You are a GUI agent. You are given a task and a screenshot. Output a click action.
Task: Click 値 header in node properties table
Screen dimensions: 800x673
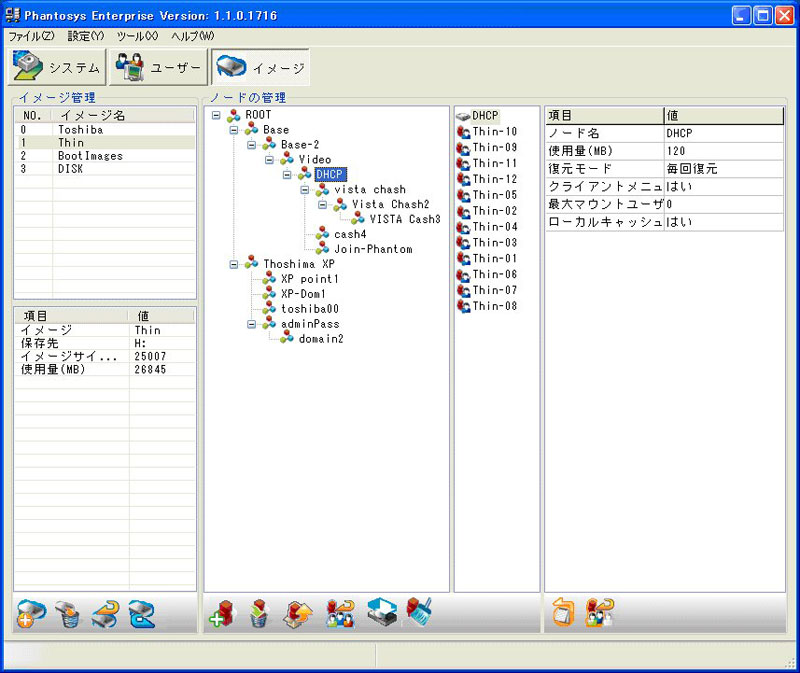tap(724, 115)
